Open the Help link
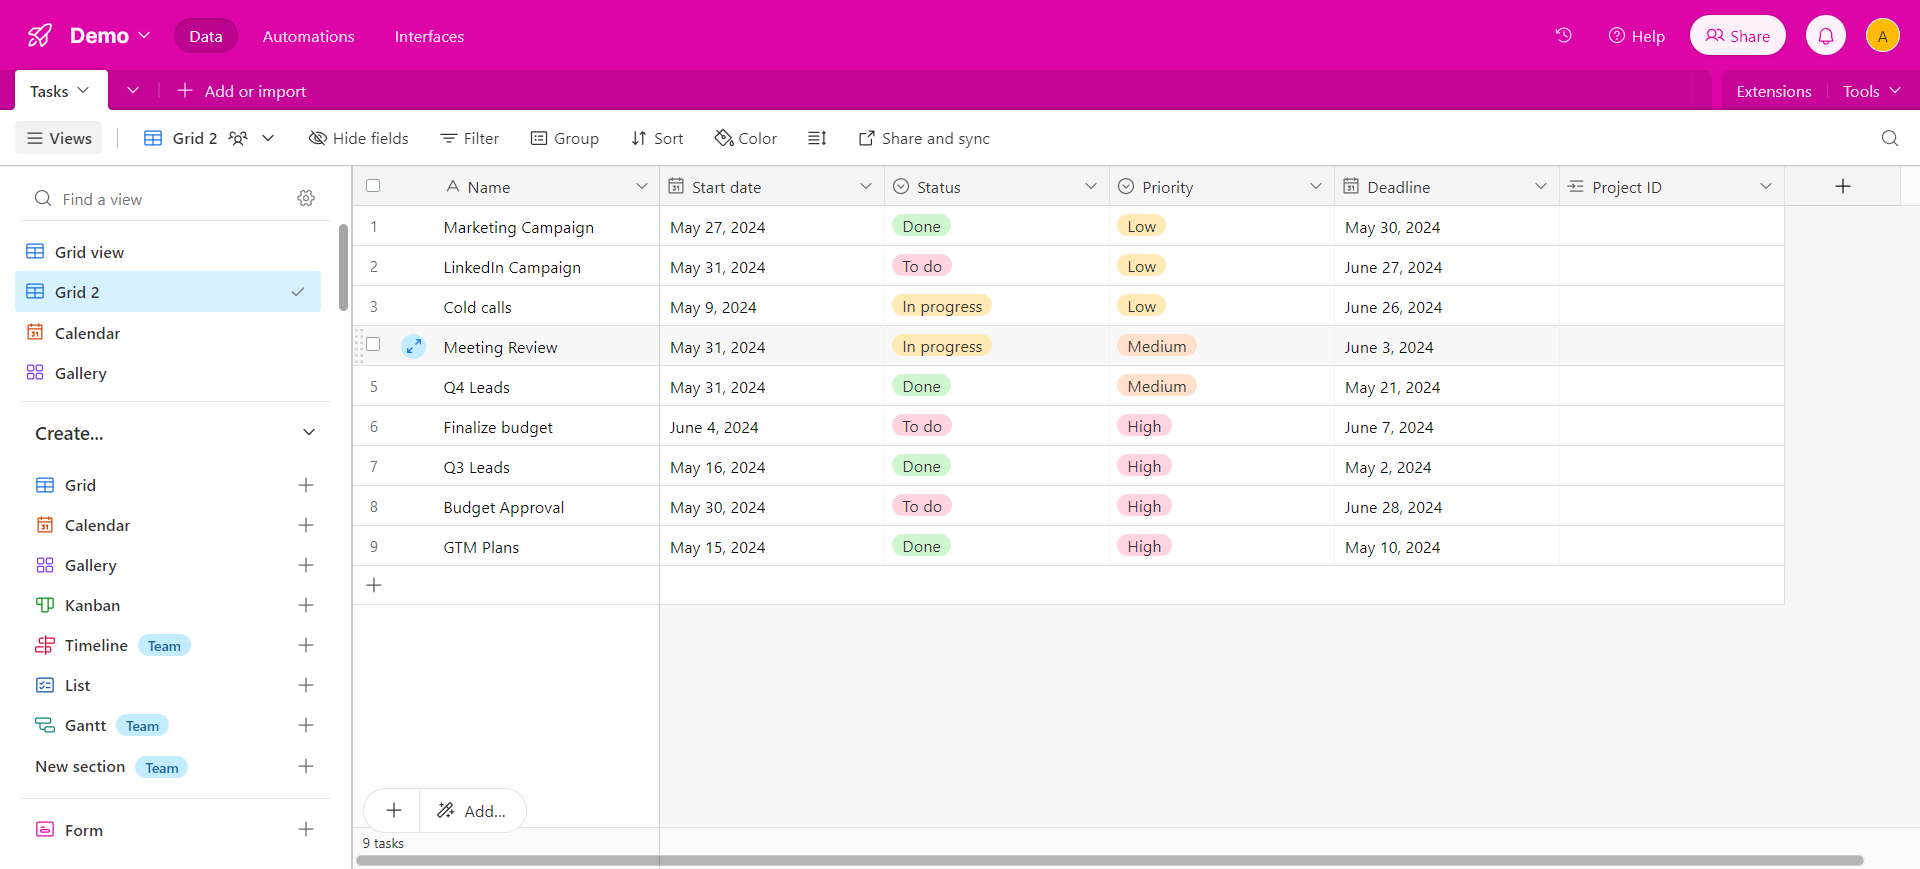Viewport: 1920px width, 869px height. coord(1636,36)
